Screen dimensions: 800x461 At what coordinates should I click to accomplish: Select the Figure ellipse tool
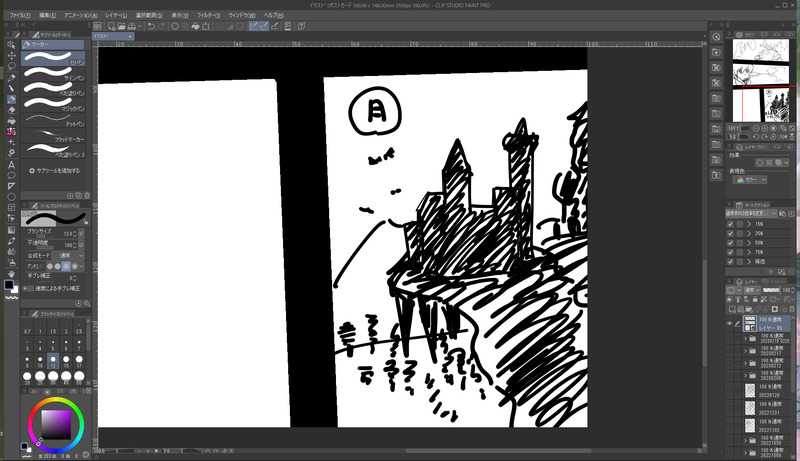[x=11, y=197]
